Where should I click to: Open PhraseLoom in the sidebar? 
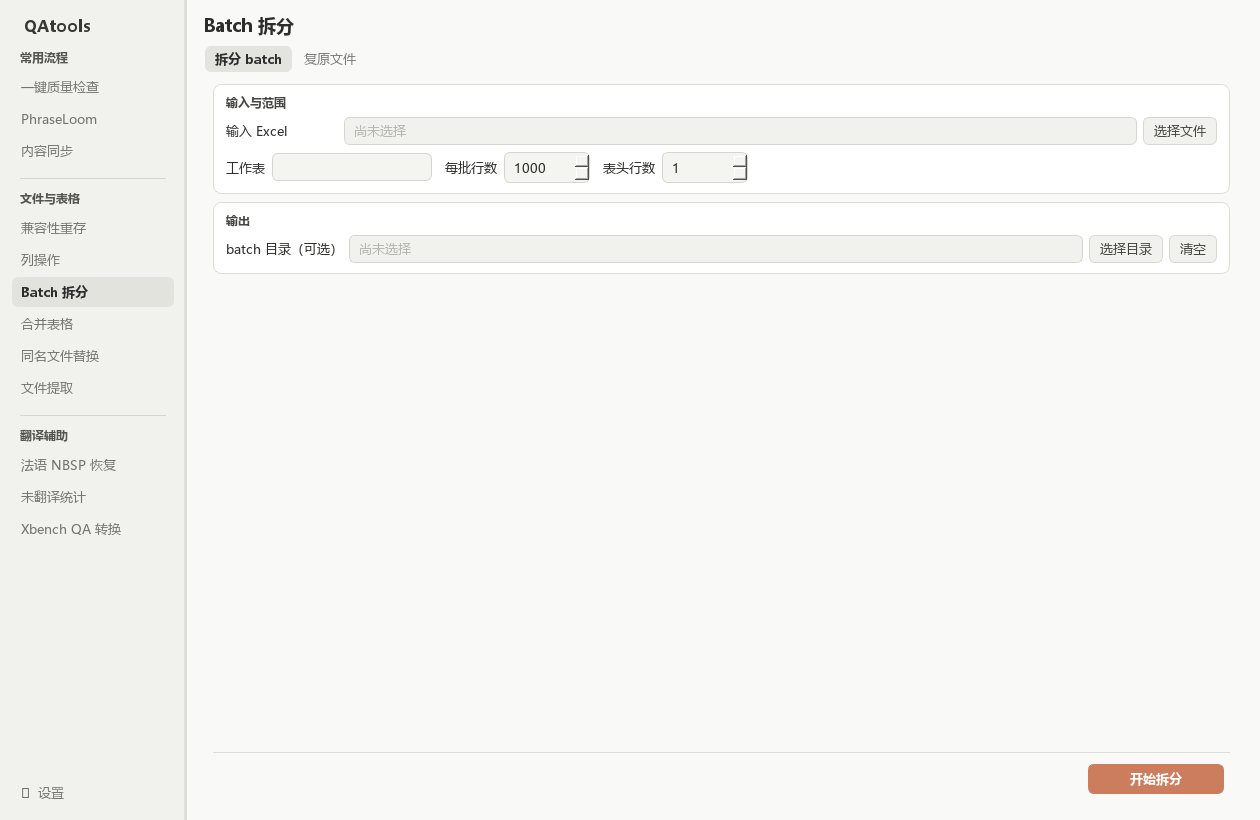[x=93, y=119]
